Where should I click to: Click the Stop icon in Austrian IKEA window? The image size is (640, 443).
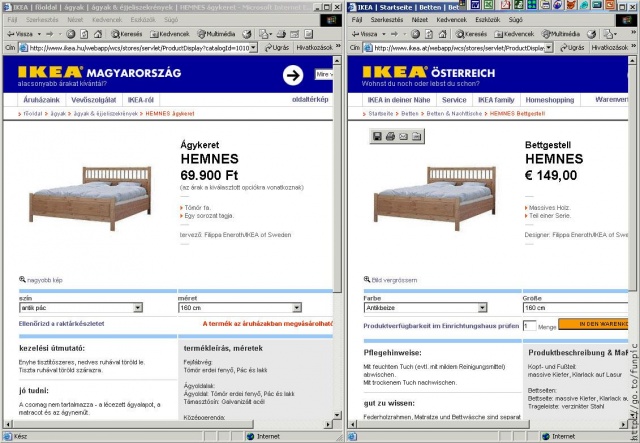click(x=416, y=34)
